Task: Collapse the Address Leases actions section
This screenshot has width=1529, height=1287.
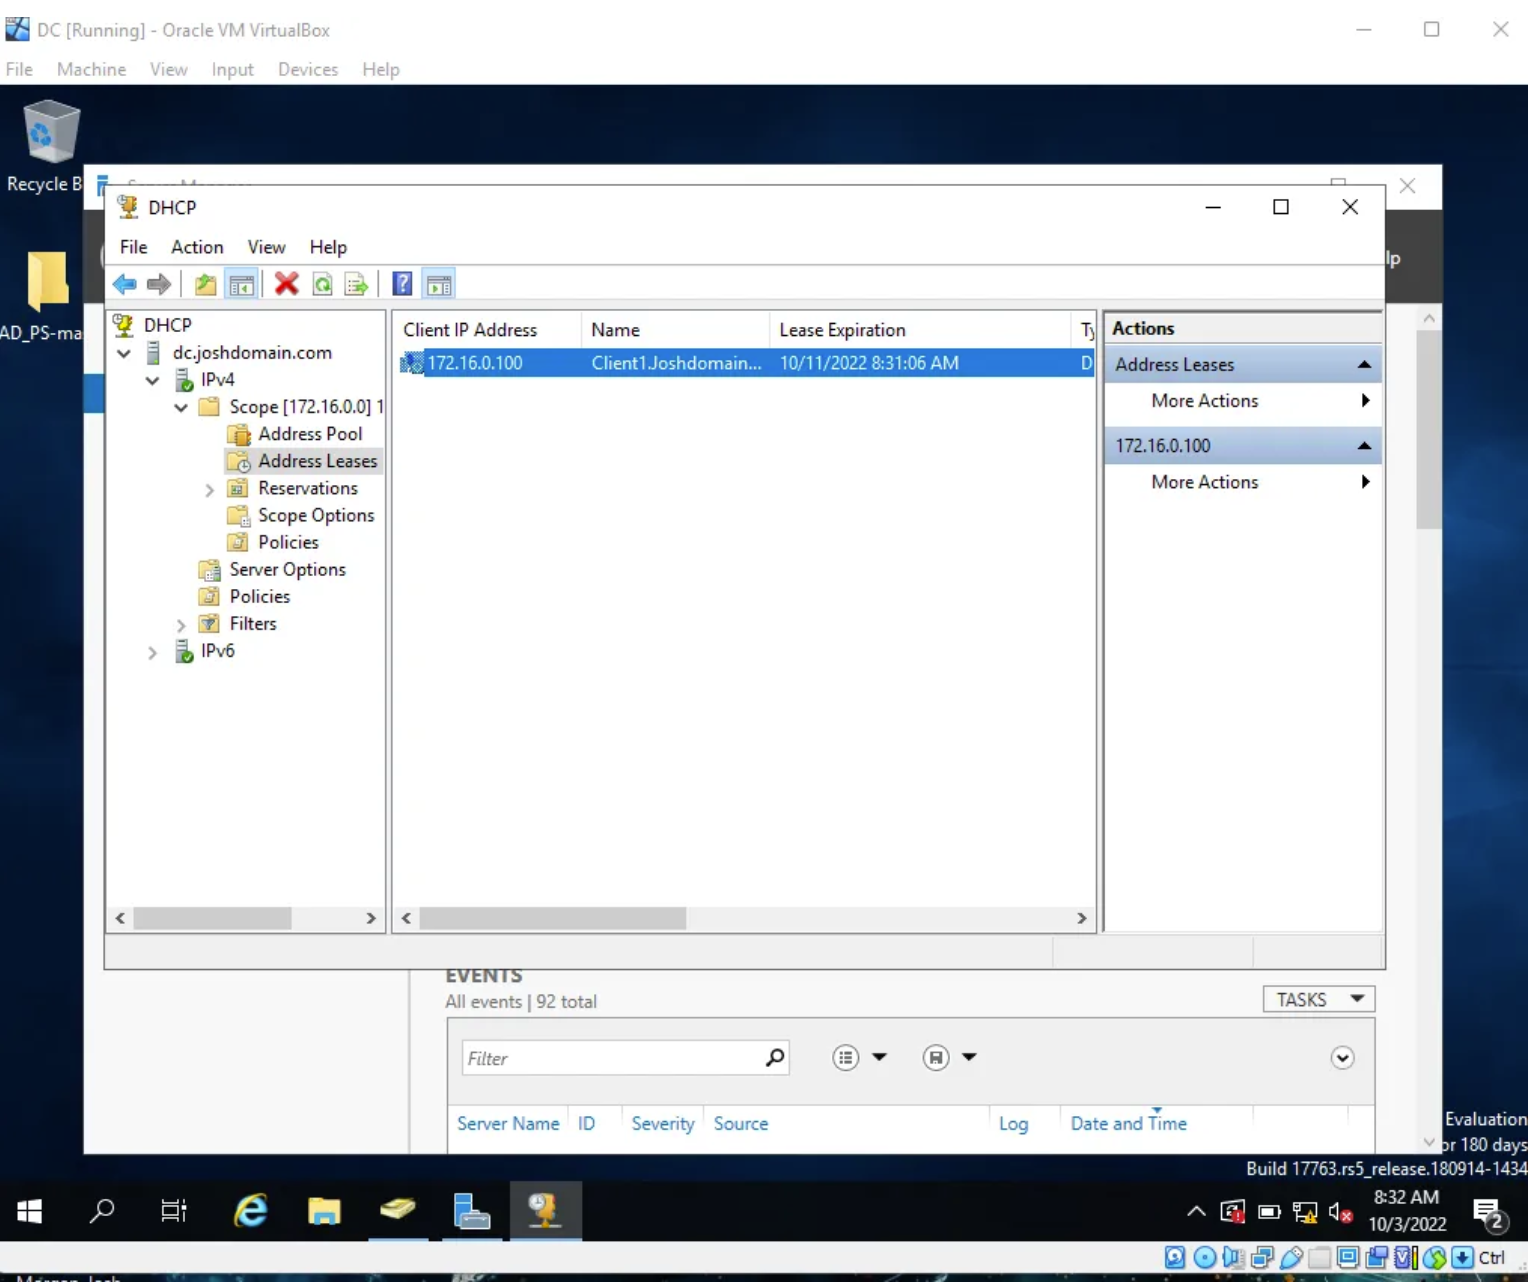Action: [x=1364, y=365]
